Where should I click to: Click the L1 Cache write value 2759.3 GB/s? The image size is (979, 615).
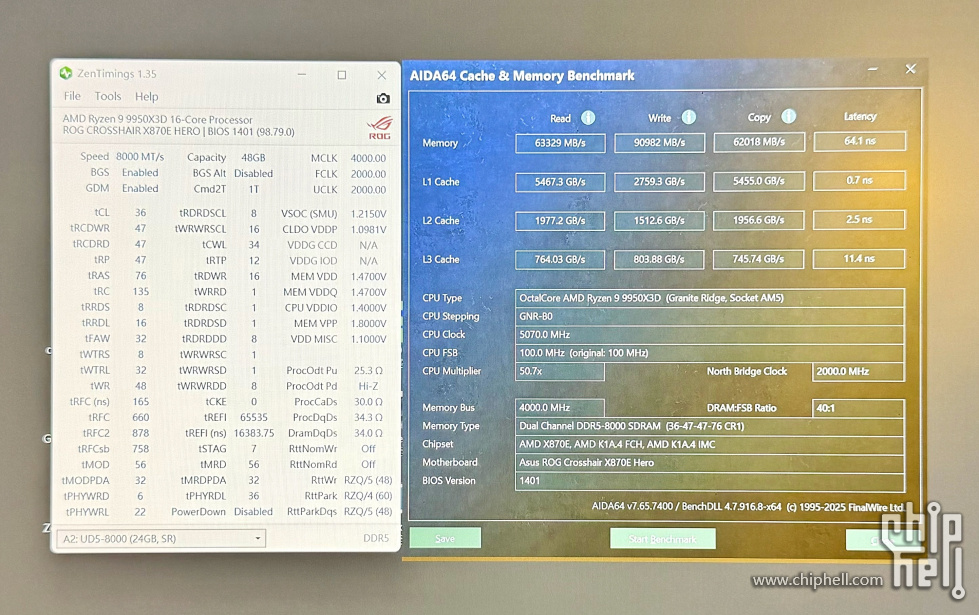[x=659, y=182]
